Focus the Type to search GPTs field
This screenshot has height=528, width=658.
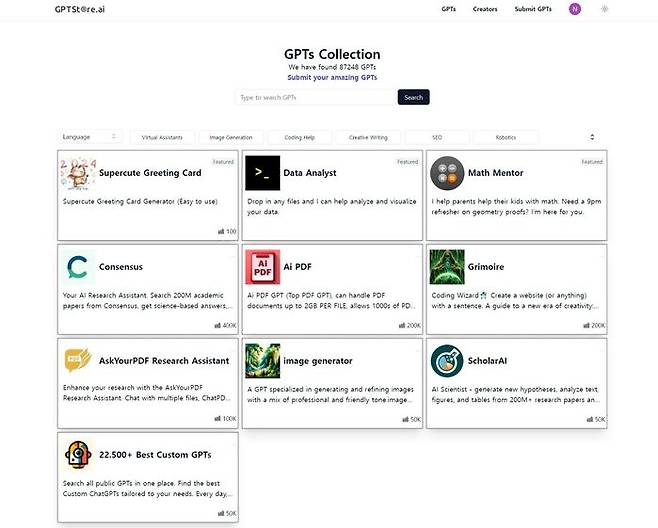(x=316, y=97)
